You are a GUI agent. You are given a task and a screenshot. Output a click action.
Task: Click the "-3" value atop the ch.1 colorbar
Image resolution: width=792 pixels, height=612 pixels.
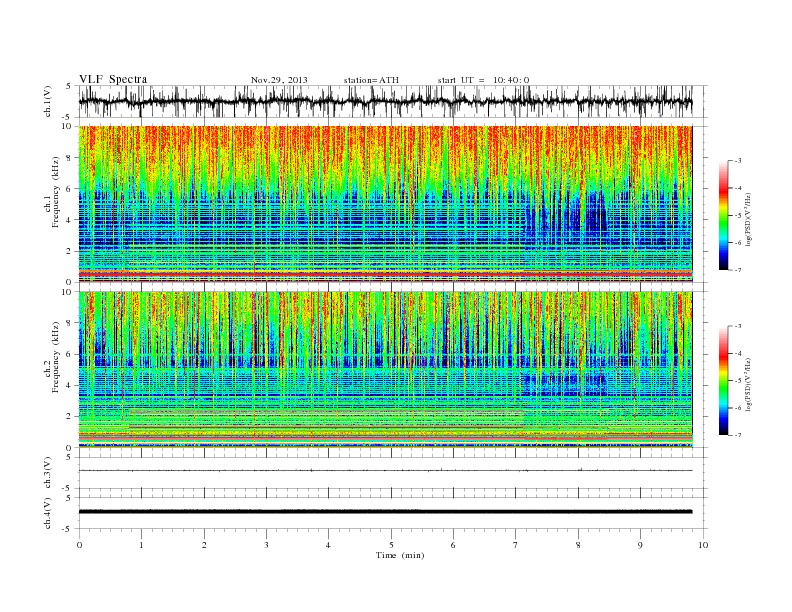[x=738, y=161]
